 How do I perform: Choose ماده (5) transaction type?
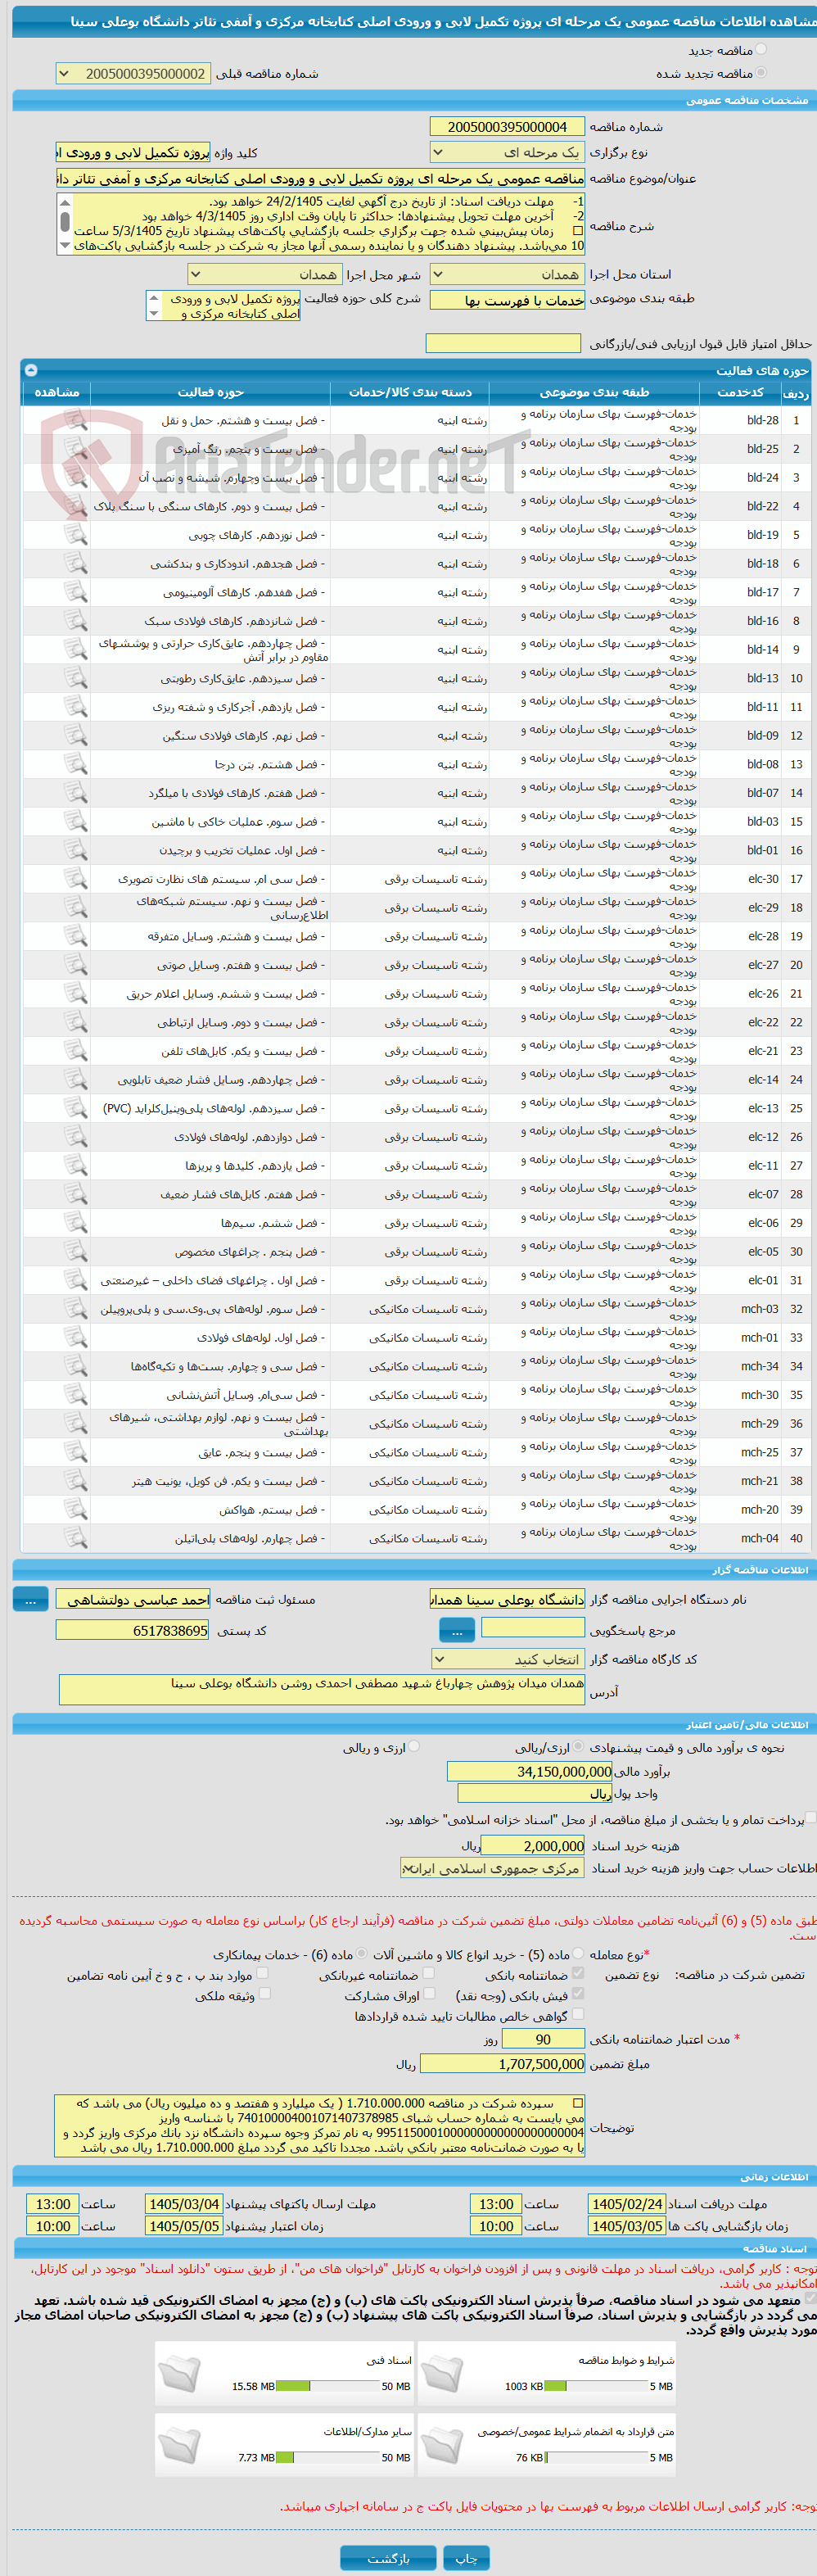point(578,1953)
